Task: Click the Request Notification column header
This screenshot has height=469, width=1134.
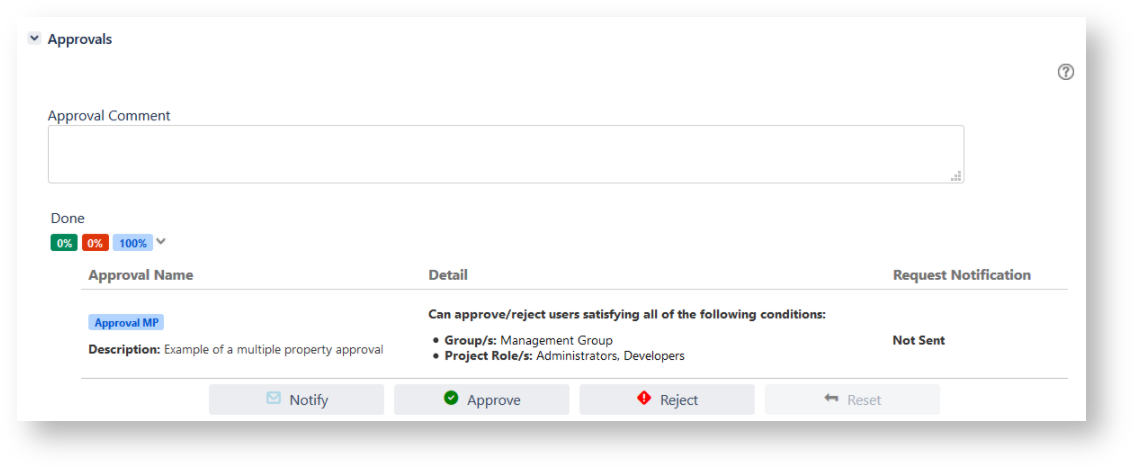Action: coord(961,275)
